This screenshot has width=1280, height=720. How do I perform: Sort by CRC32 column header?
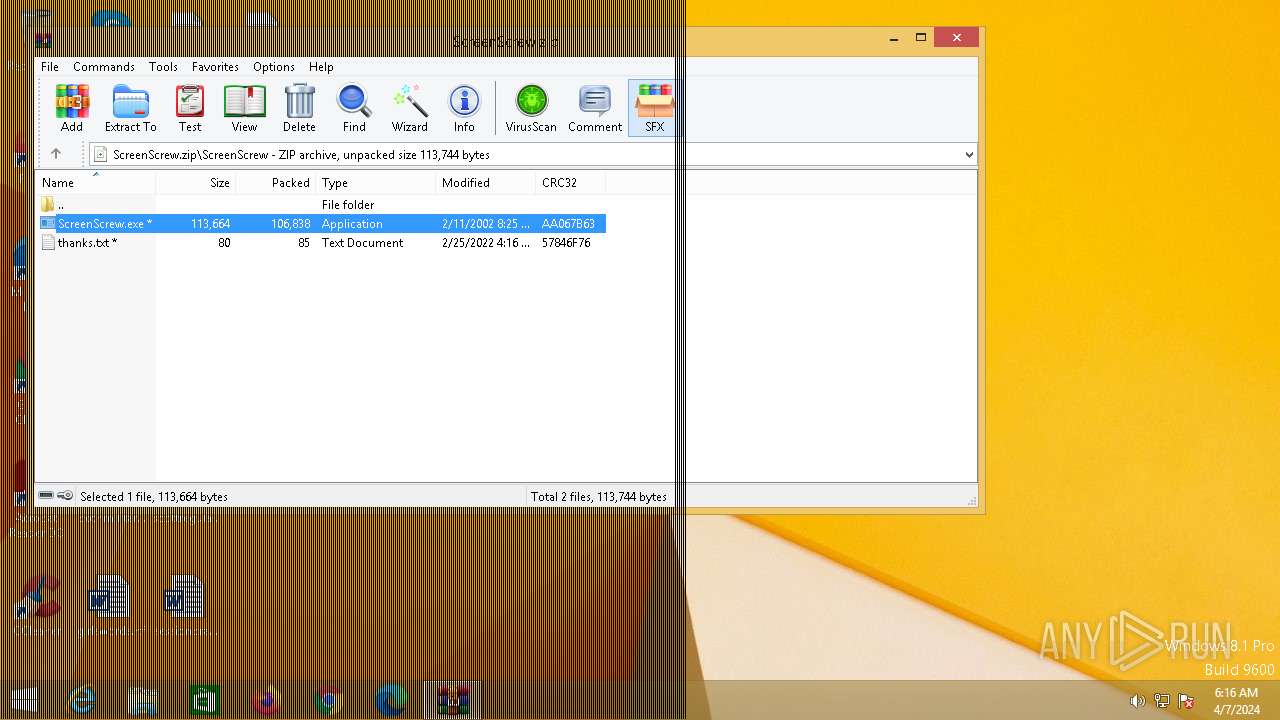571,183
